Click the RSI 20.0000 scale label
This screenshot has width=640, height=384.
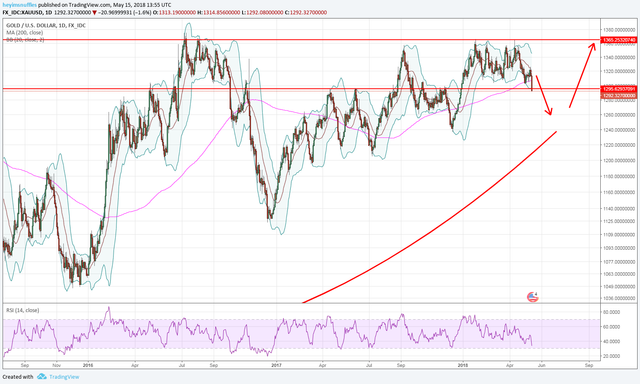[x=611, y=356]
